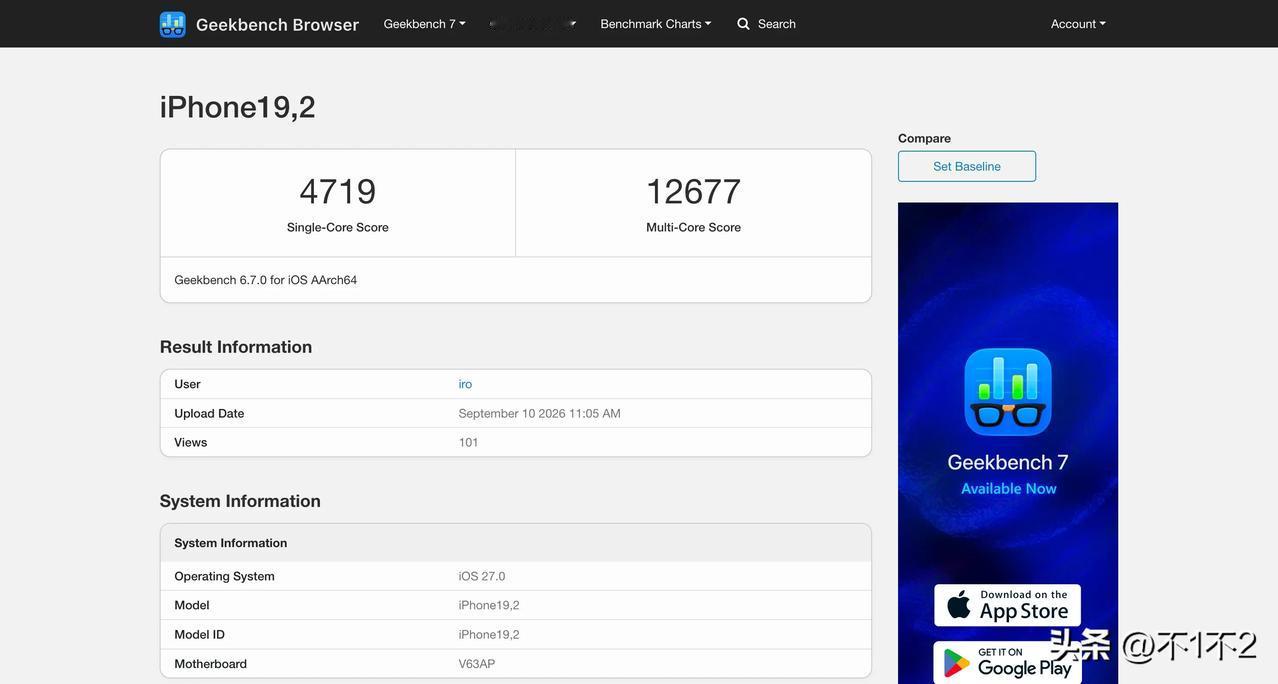Select motherboard value V63AP

point(477,664)
